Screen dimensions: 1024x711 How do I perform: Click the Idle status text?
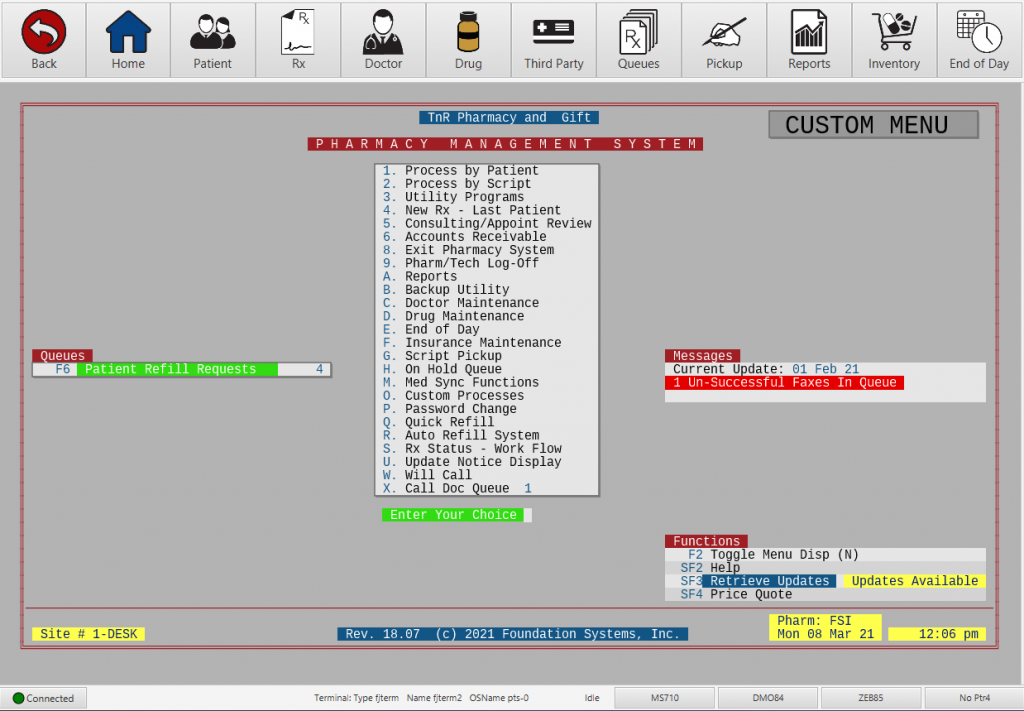(x=592, y=698)
